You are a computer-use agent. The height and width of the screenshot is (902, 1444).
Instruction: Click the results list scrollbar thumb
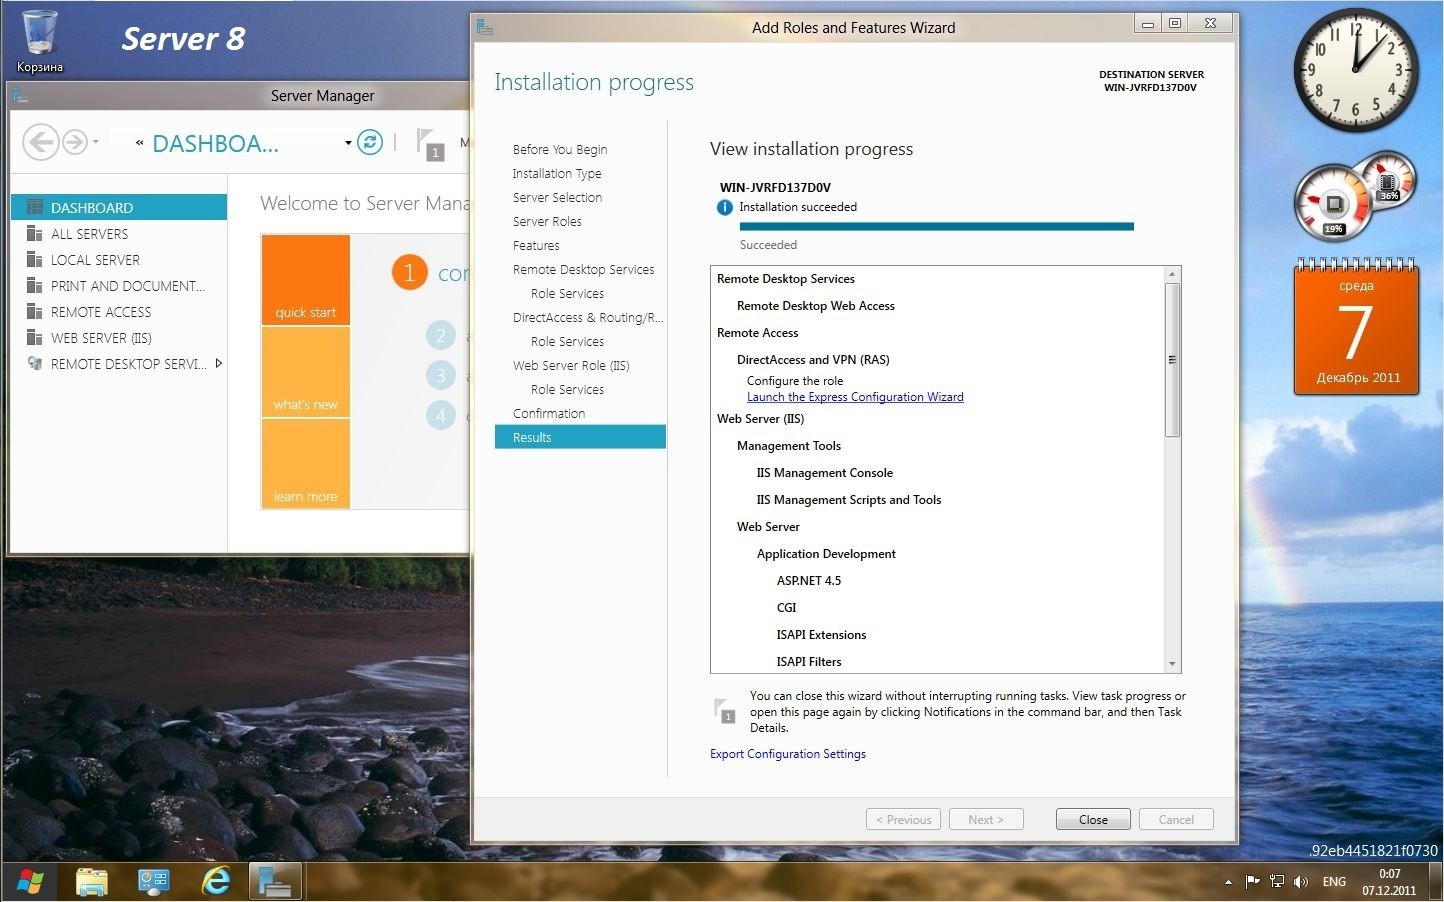tap(1172, 360)
